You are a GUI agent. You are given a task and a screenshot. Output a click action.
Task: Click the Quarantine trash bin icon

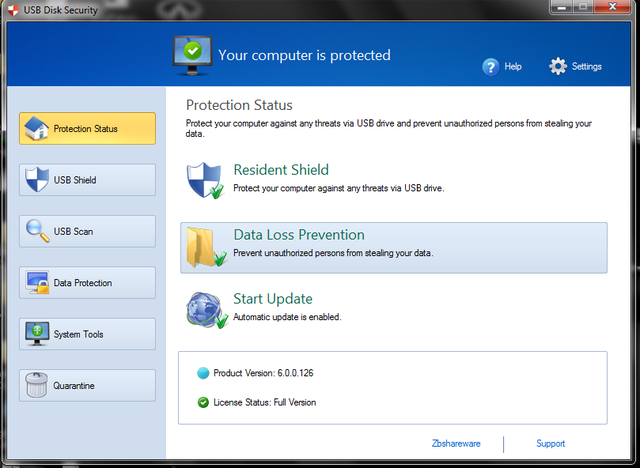click(x=36, y=385)
